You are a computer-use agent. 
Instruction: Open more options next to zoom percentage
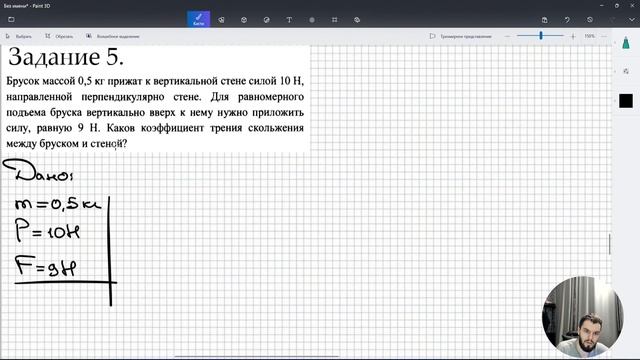(x=604, y=36)
